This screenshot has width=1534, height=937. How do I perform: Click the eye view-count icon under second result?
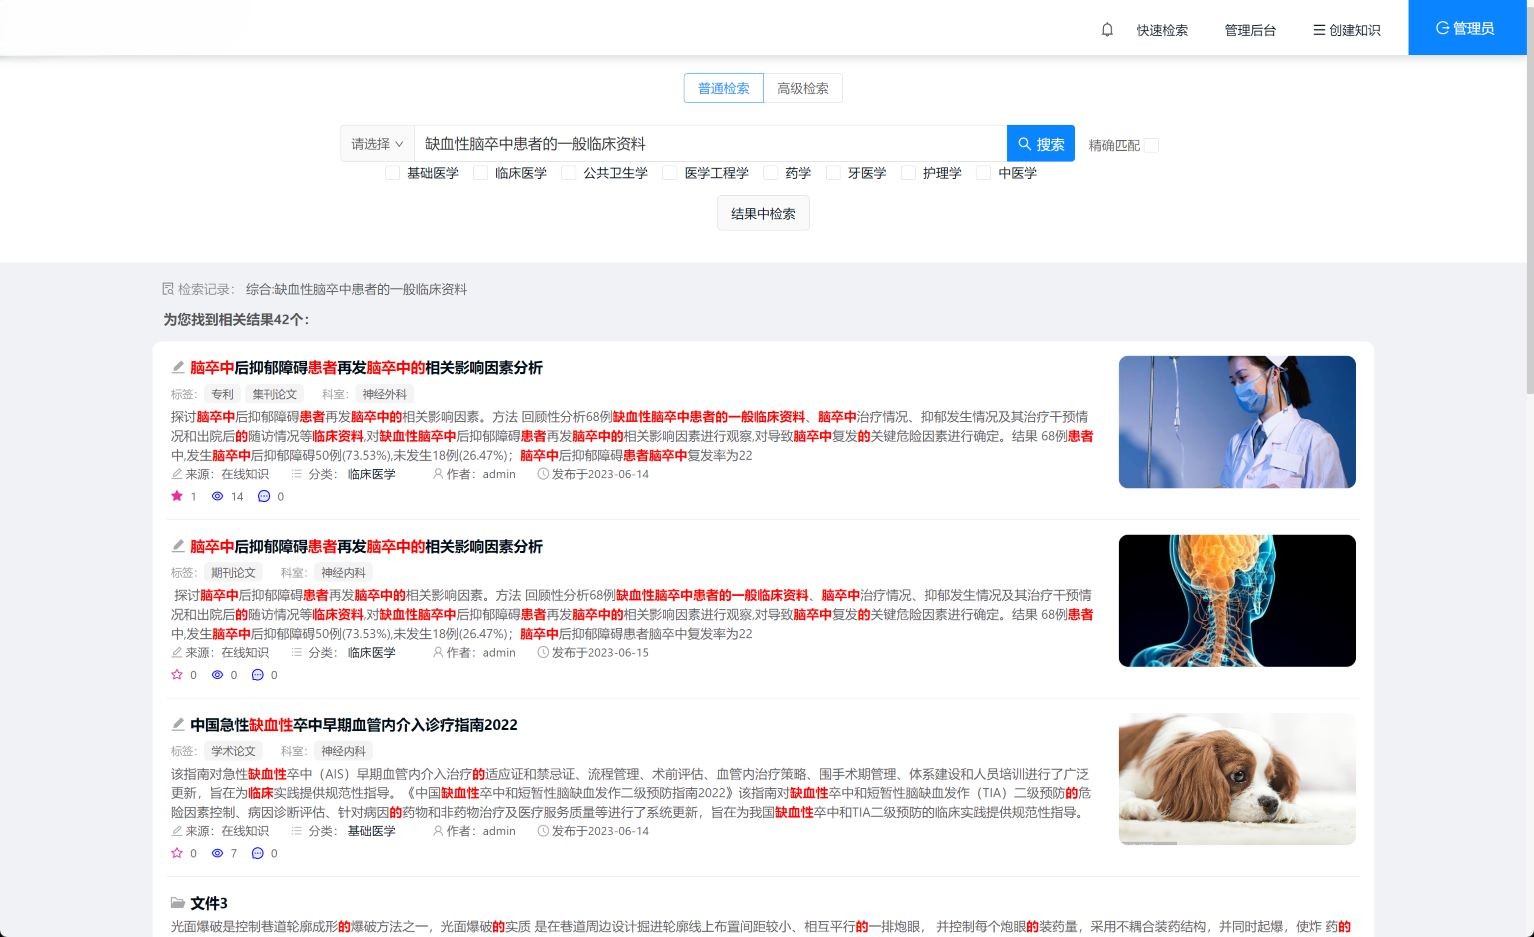217,674
